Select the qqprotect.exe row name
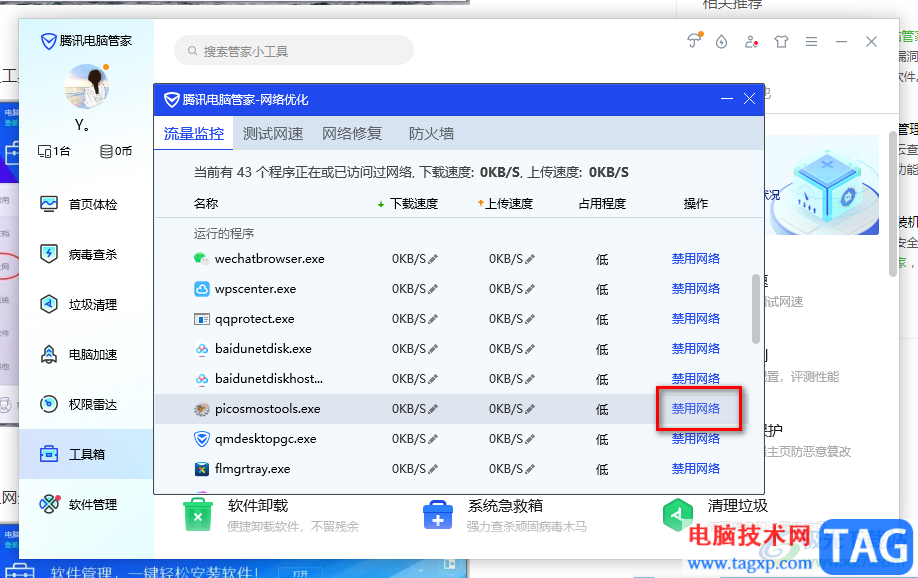This screenshot has width=918, height=578. 254,319
